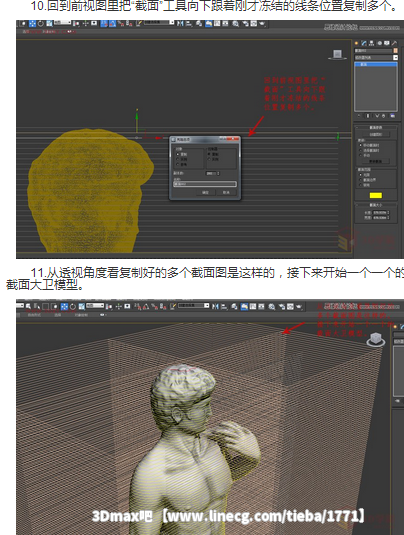Click yellow section color swatch
404x535 pixels.
(x=376, y=196)
